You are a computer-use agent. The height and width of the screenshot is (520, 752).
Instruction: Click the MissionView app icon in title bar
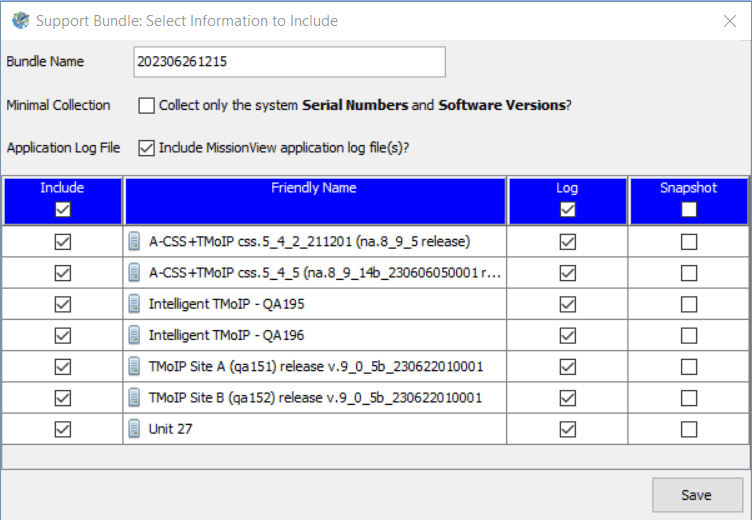tap(21, 21)
